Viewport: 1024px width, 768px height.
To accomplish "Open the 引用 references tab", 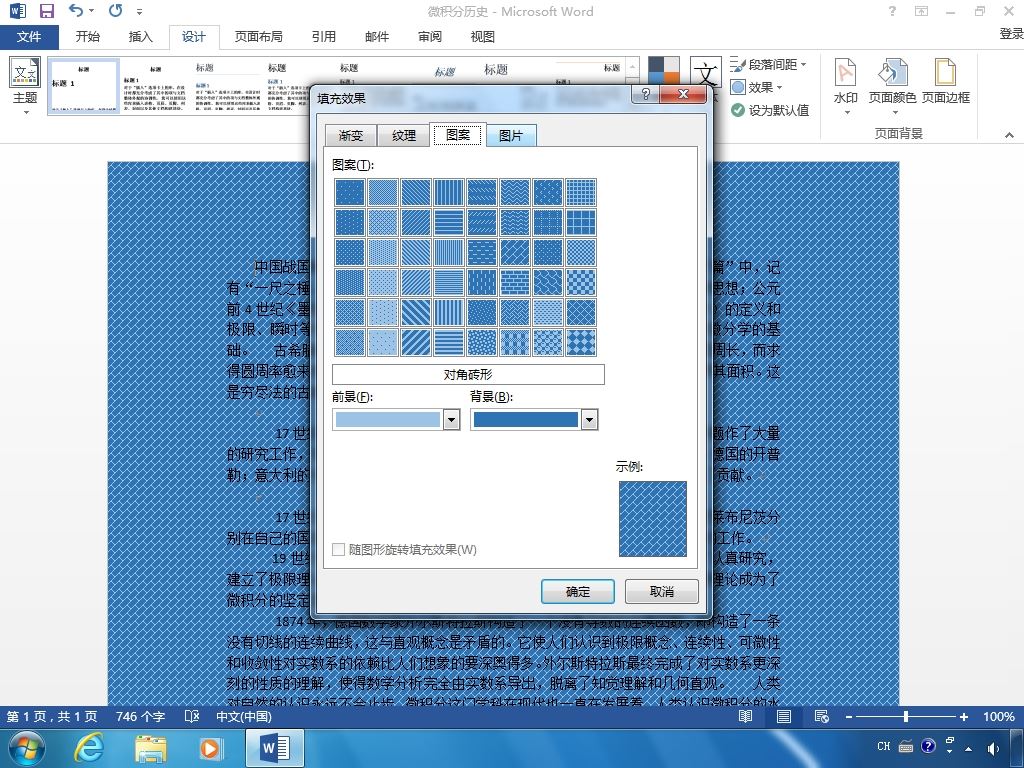I will pyautogui.click(x=323, y=37).
